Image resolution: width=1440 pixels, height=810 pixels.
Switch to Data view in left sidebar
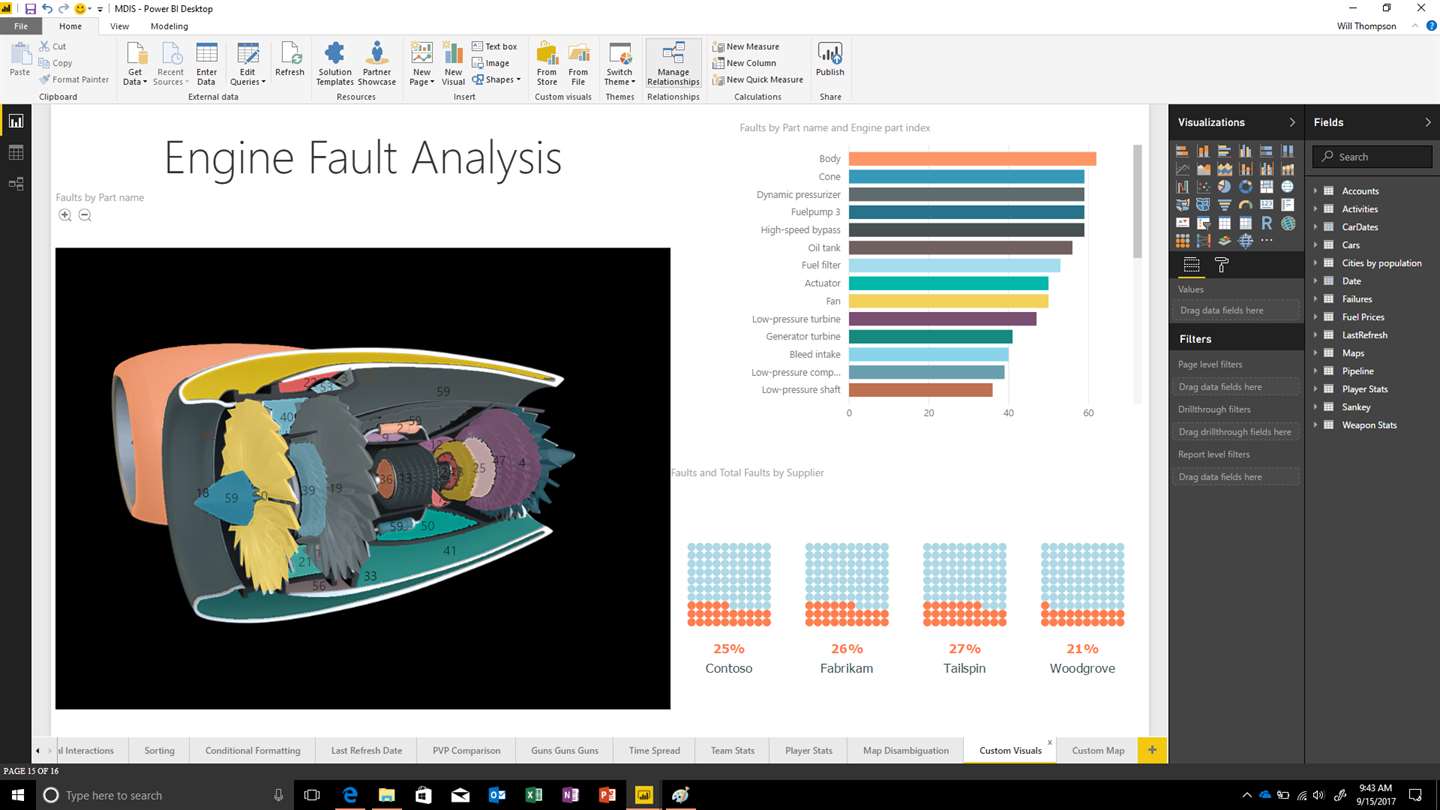pos(16,153)
